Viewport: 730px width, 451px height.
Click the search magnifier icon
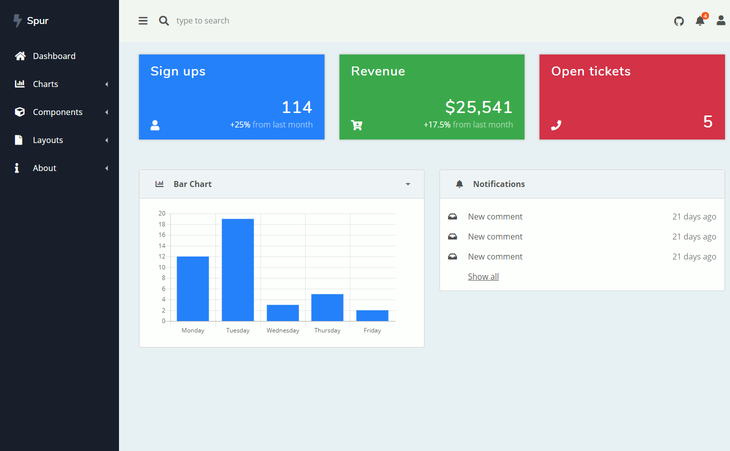(x=163, y=20)
